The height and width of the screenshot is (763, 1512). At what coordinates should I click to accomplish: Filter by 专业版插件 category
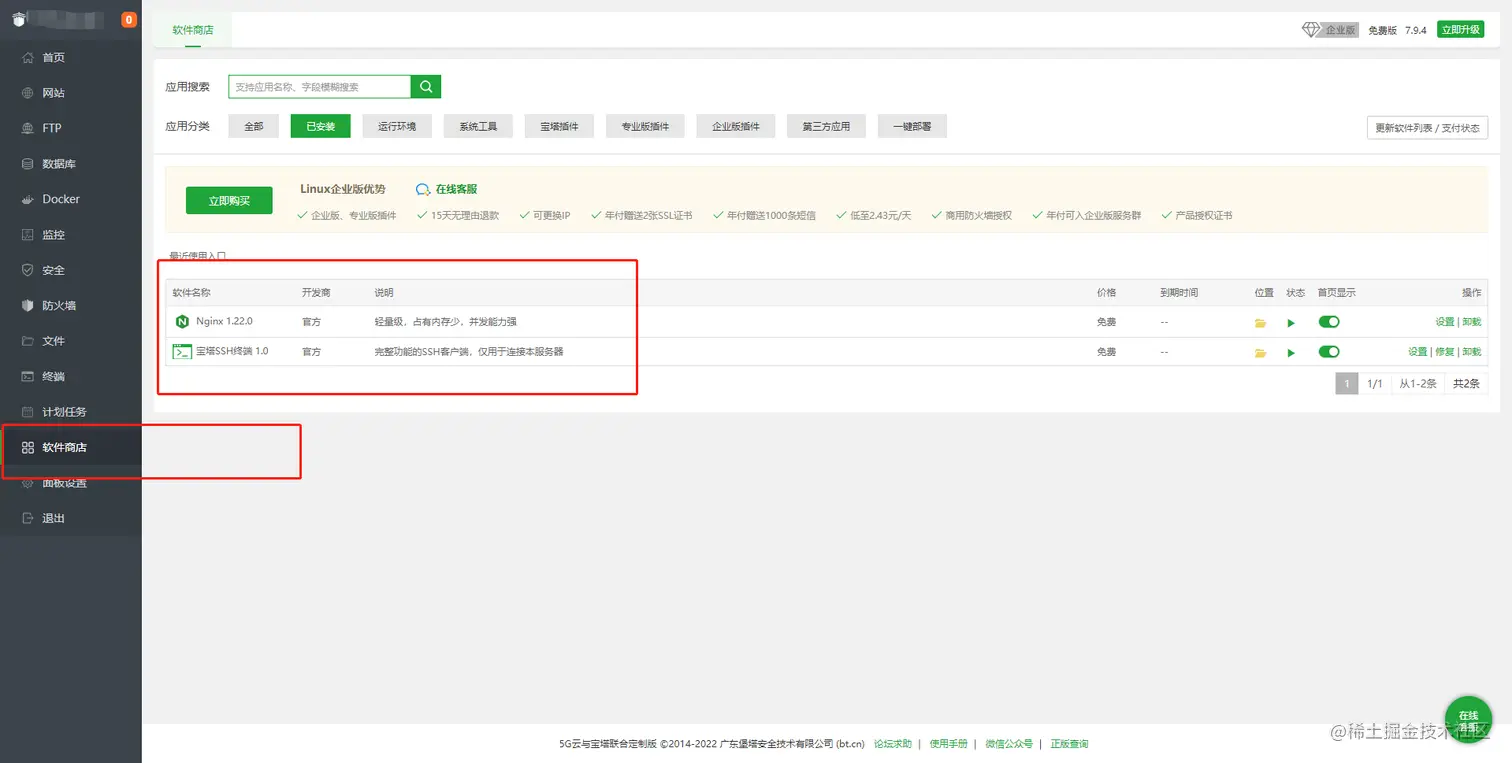tap(645, 127)
